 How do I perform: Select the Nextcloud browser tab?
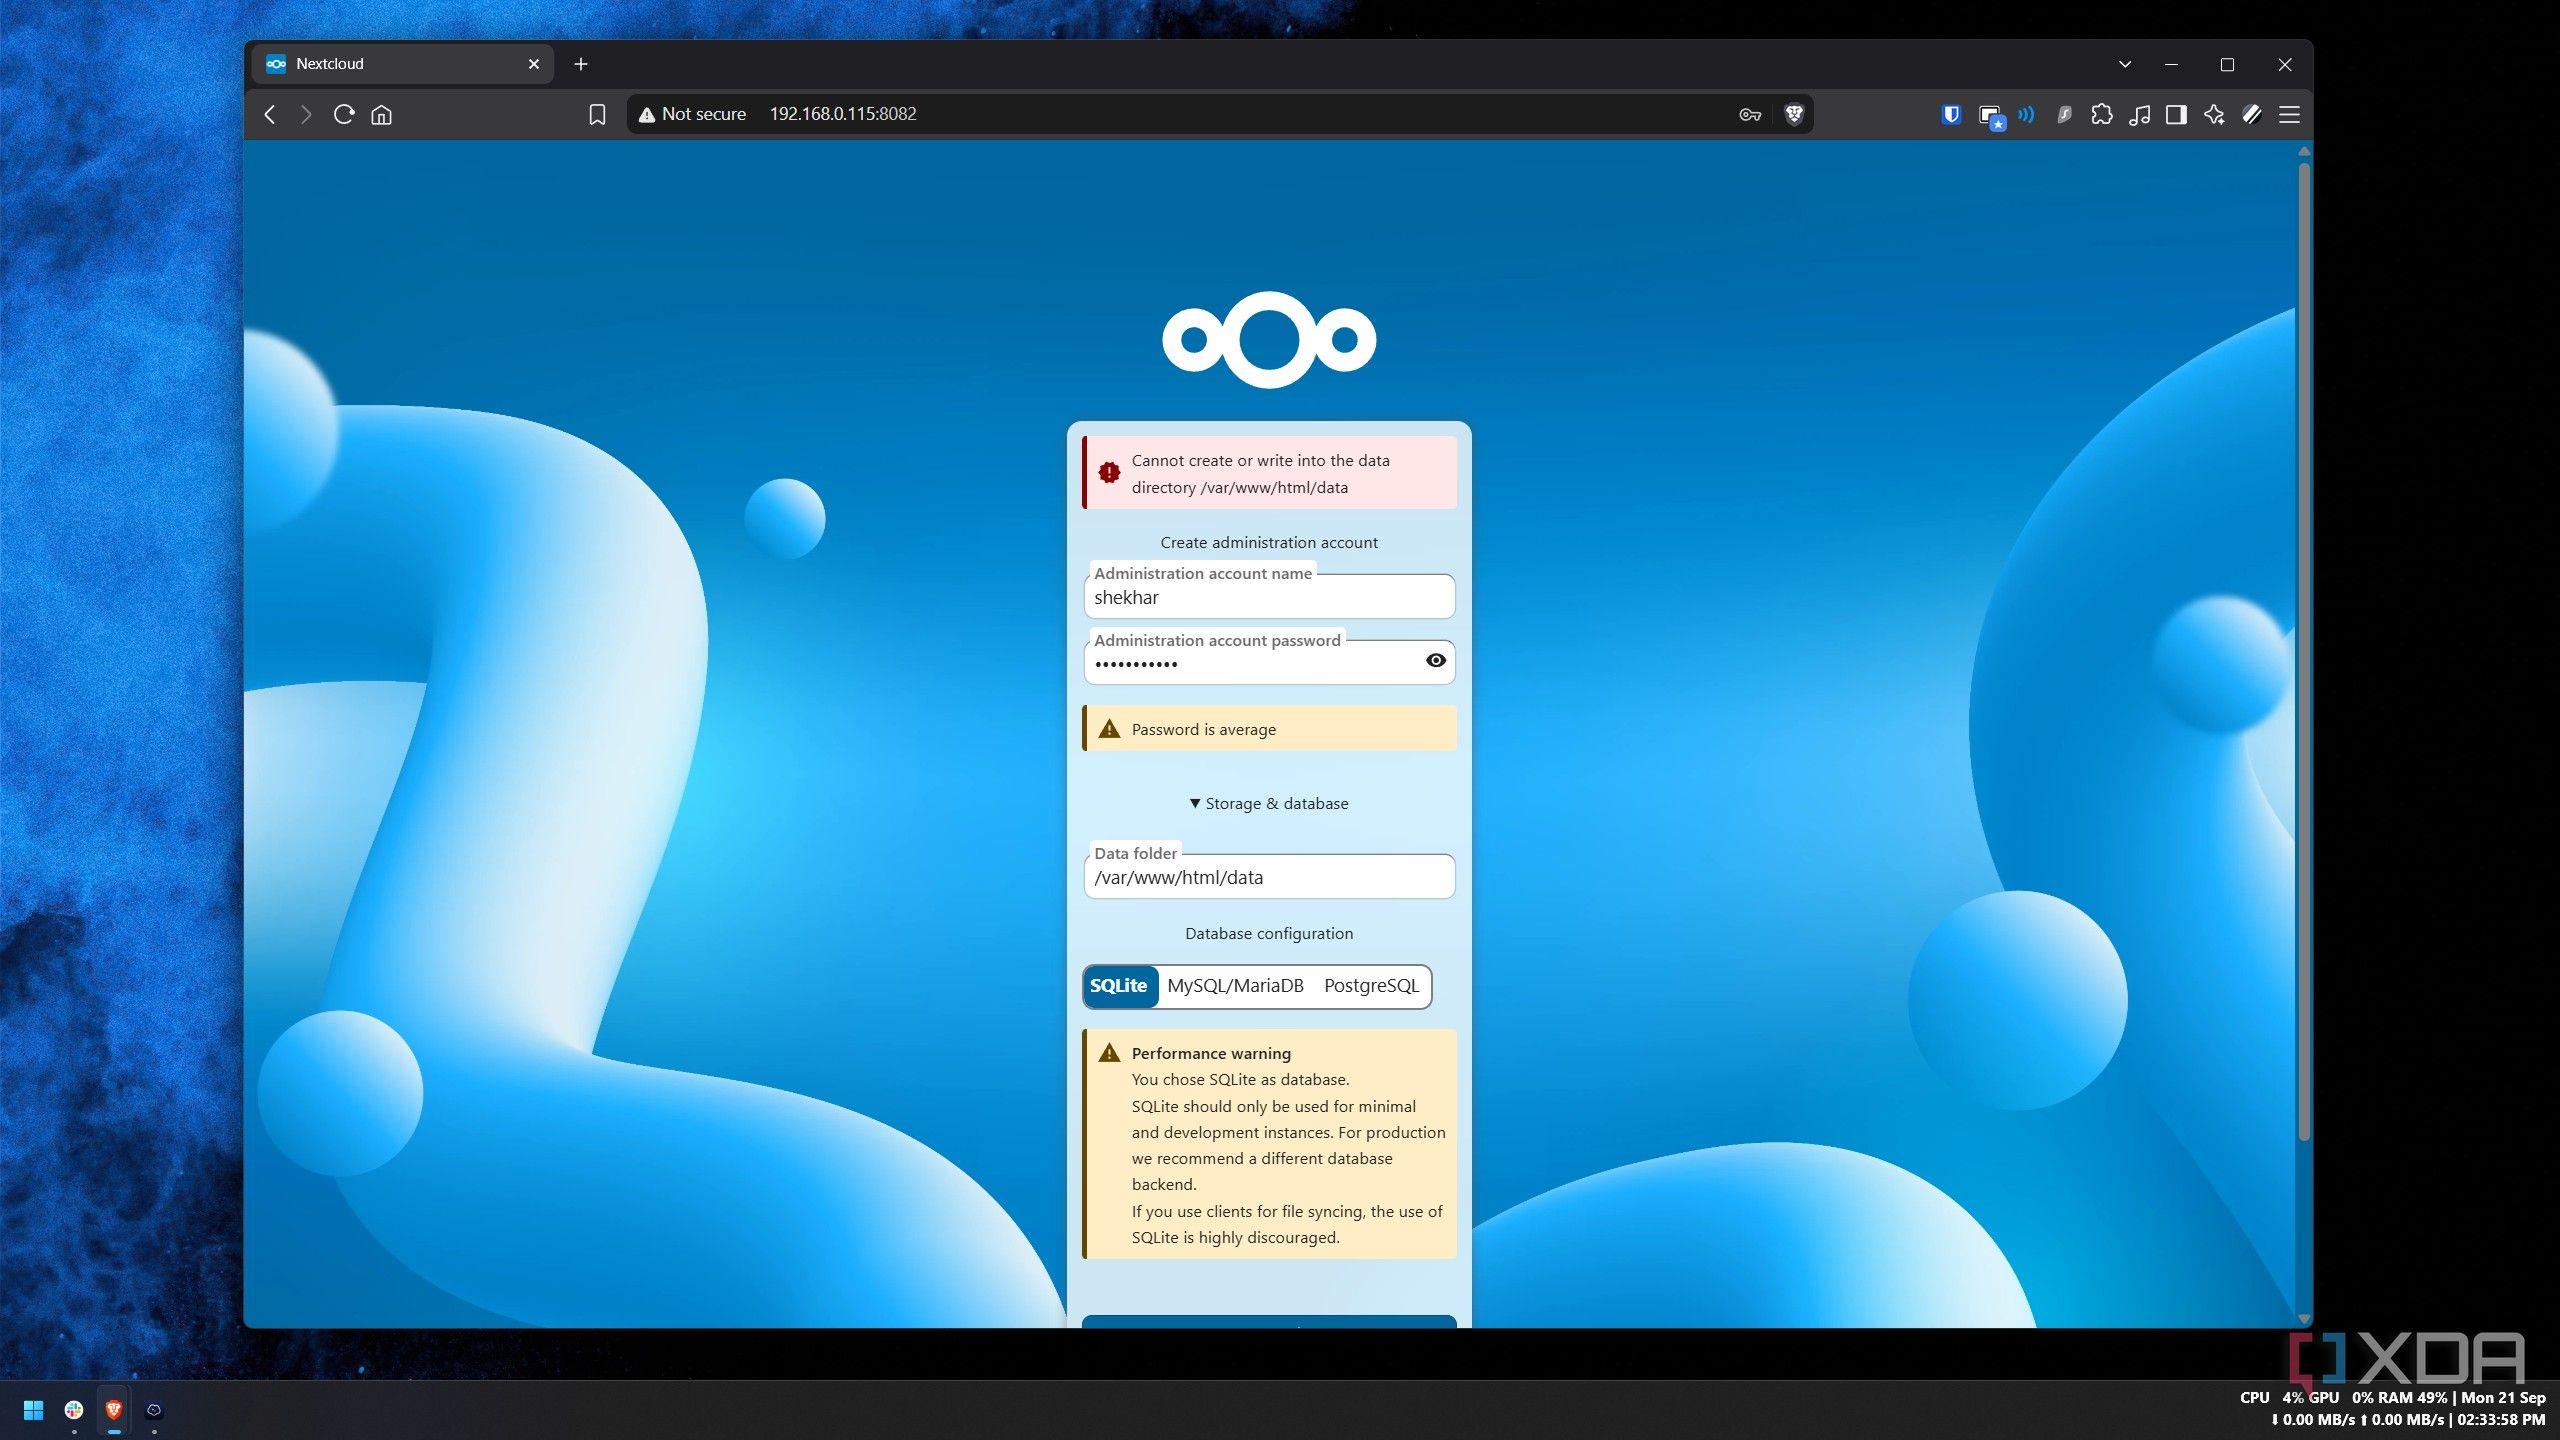tap(401, 64)
